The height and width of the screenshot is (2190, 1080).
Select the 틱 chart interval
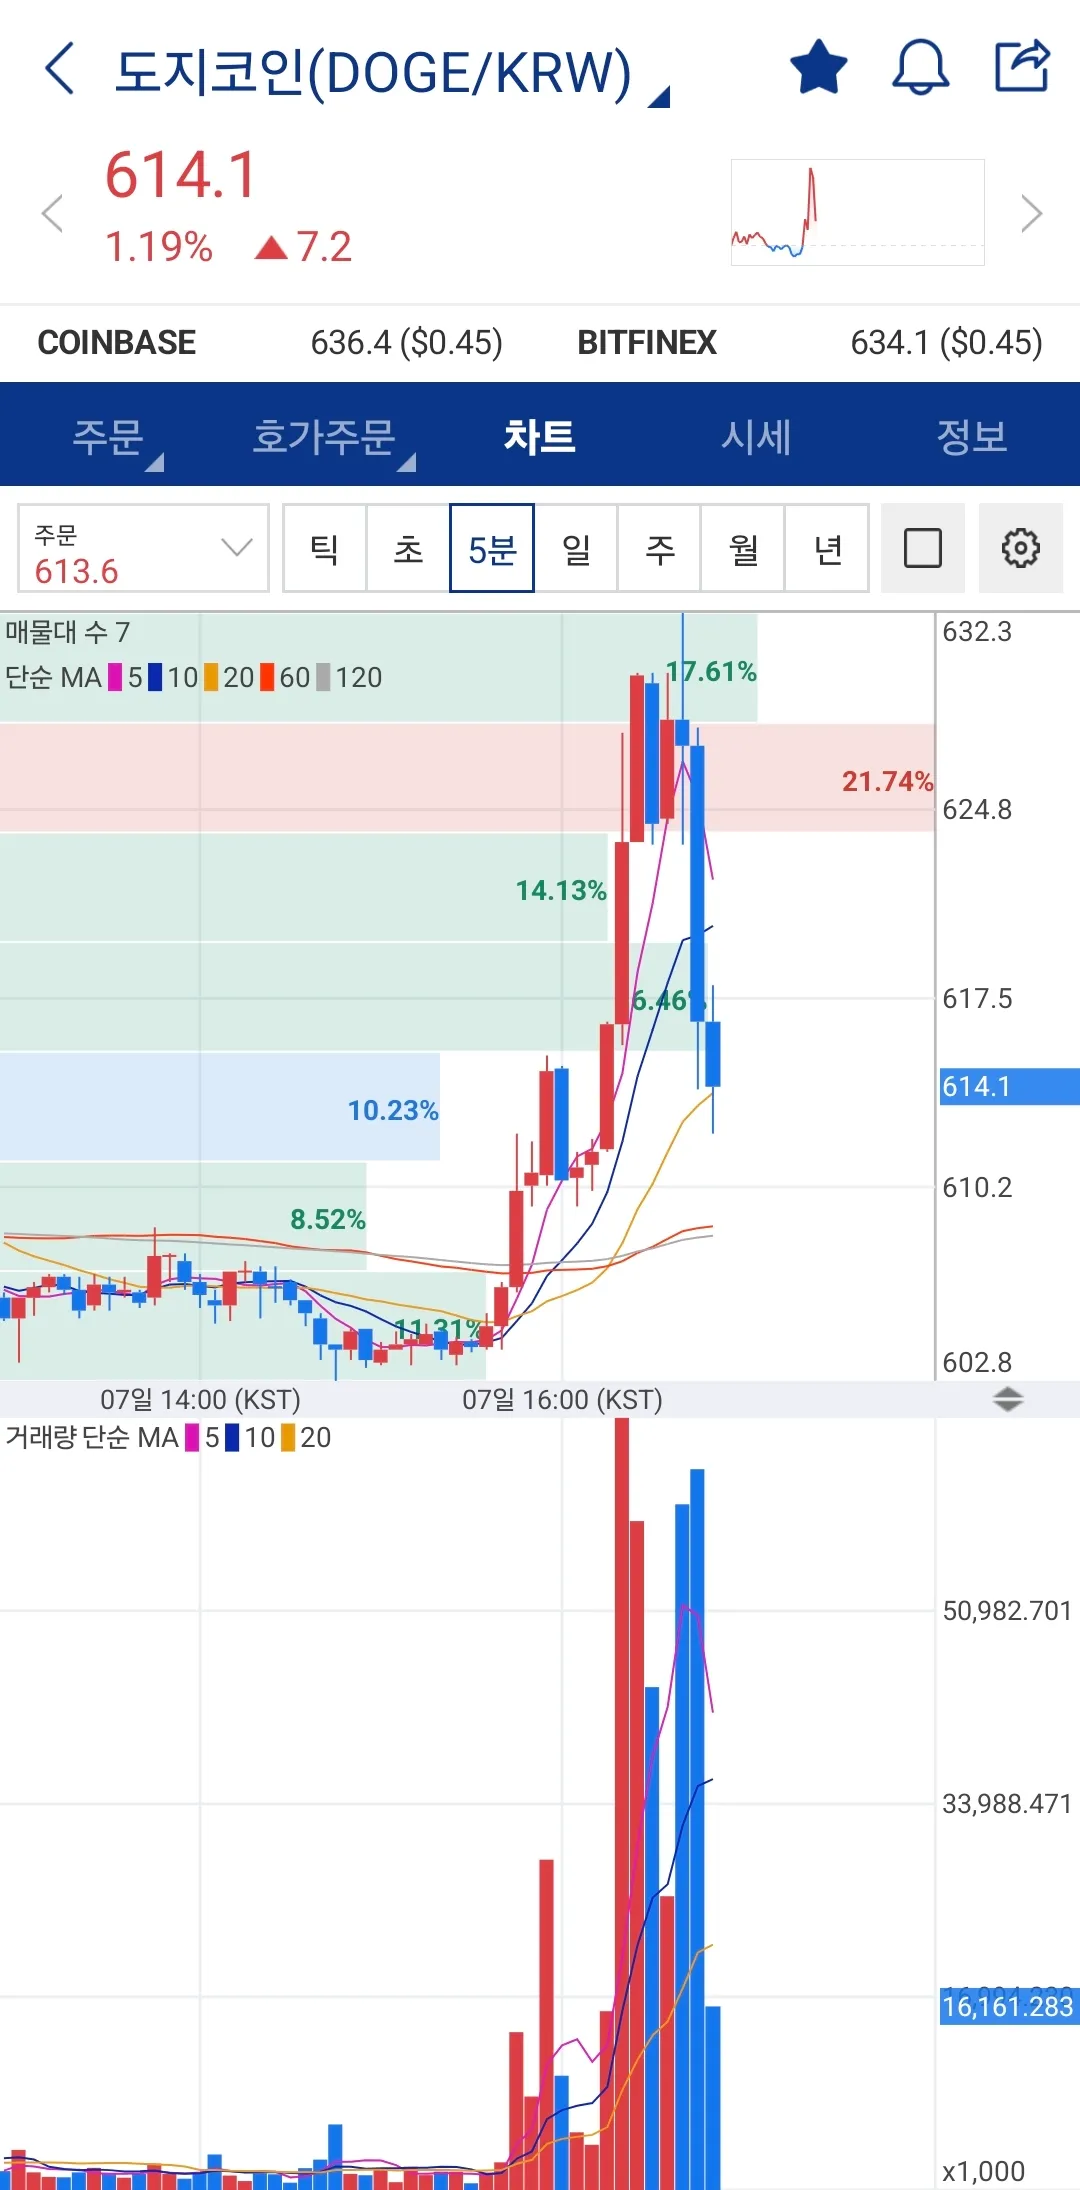point(325,548)
